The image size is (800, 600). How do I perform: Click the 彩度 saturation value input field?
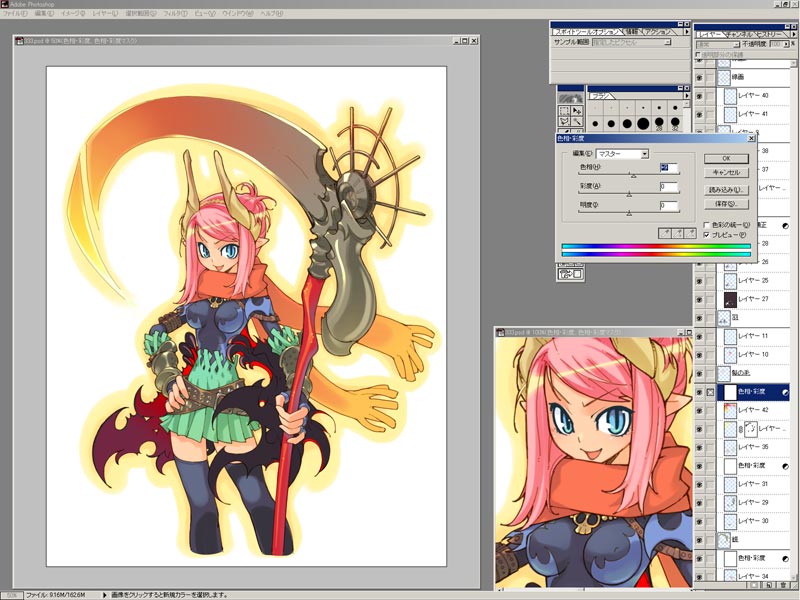pyautogui.click(x=669, y=187)
